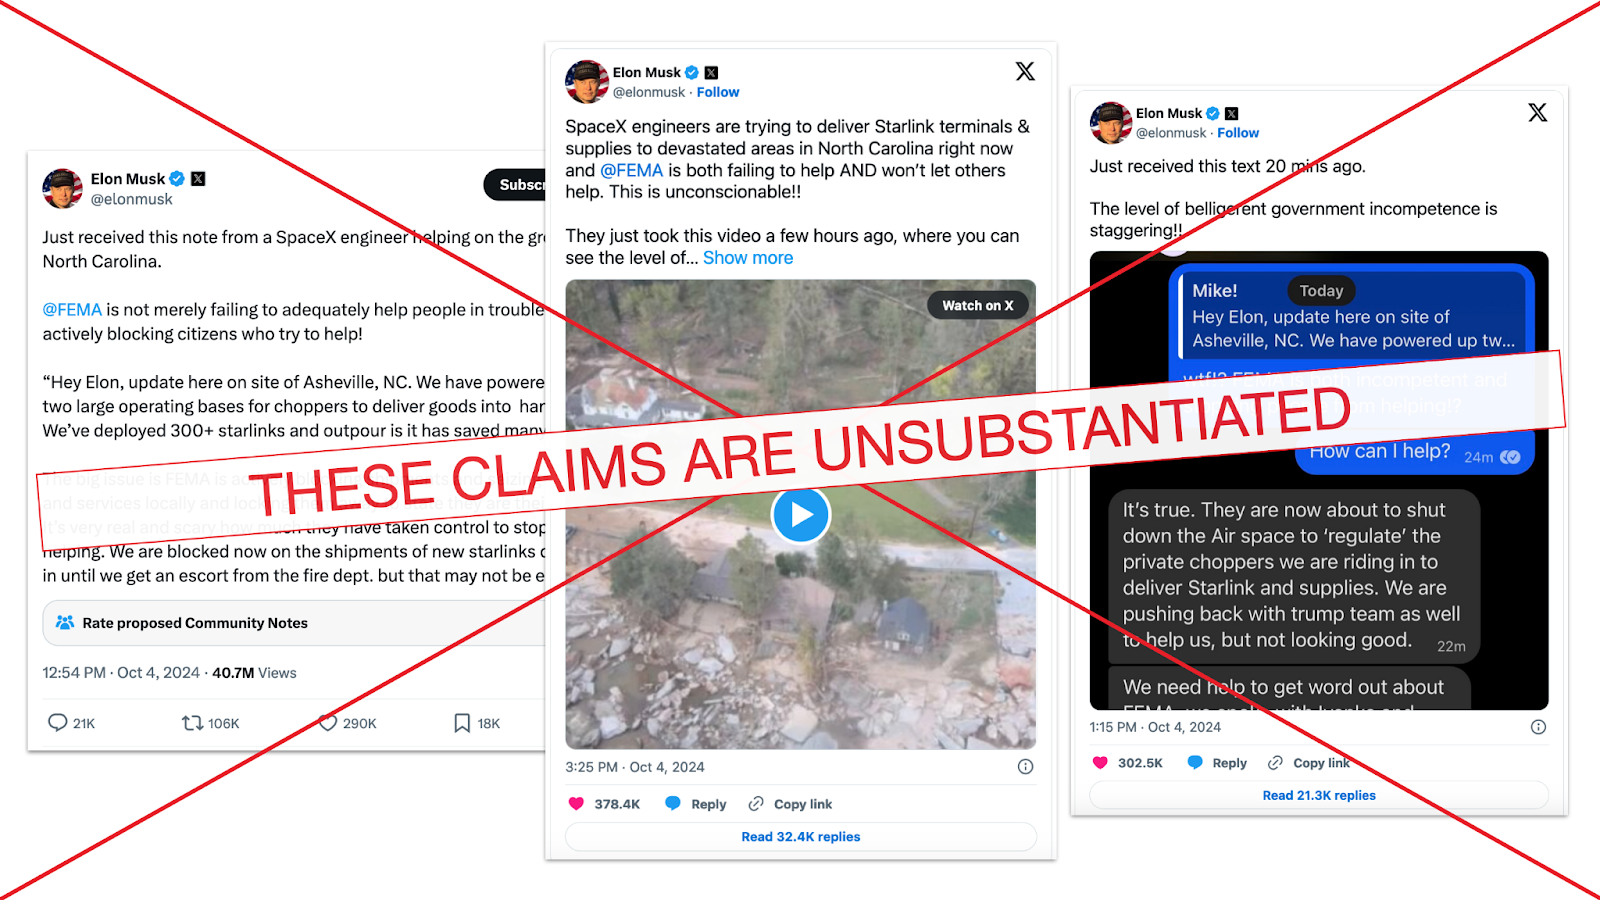Play the flood aerial video
This screenshot has height=900, width=1600.
tap(801, 515)
